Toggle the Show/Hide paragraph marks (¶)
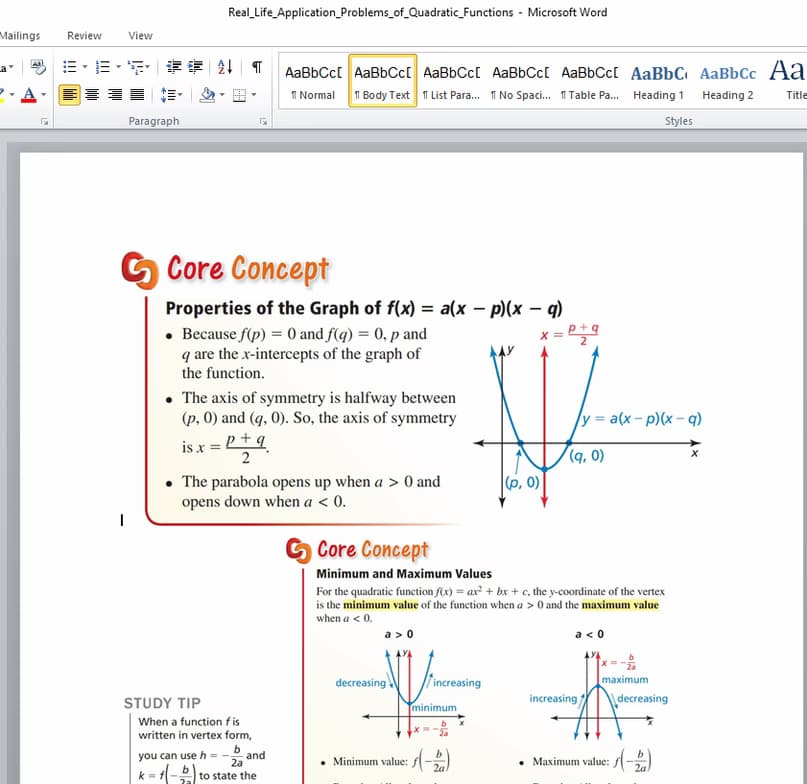This screenshot has width=807, height=784. 257,68
